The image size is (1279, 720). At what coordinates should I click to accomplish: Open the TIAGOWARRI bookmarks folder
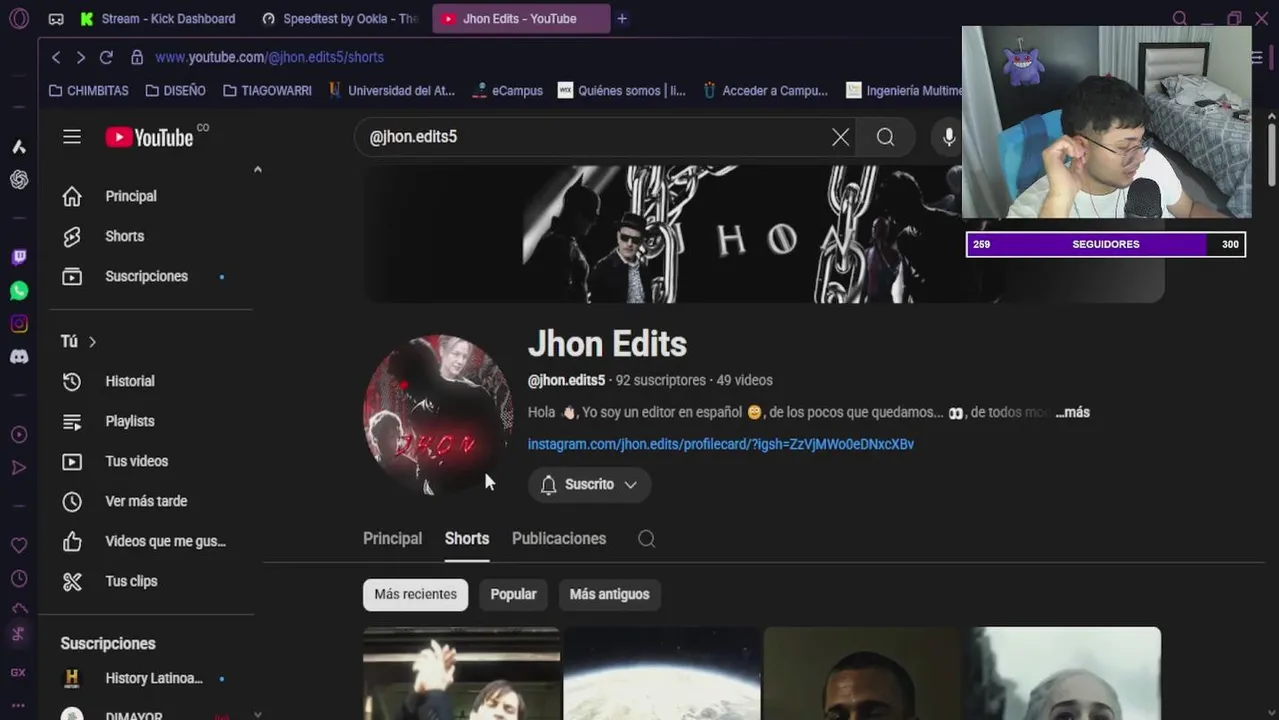[x=267, y=91]
